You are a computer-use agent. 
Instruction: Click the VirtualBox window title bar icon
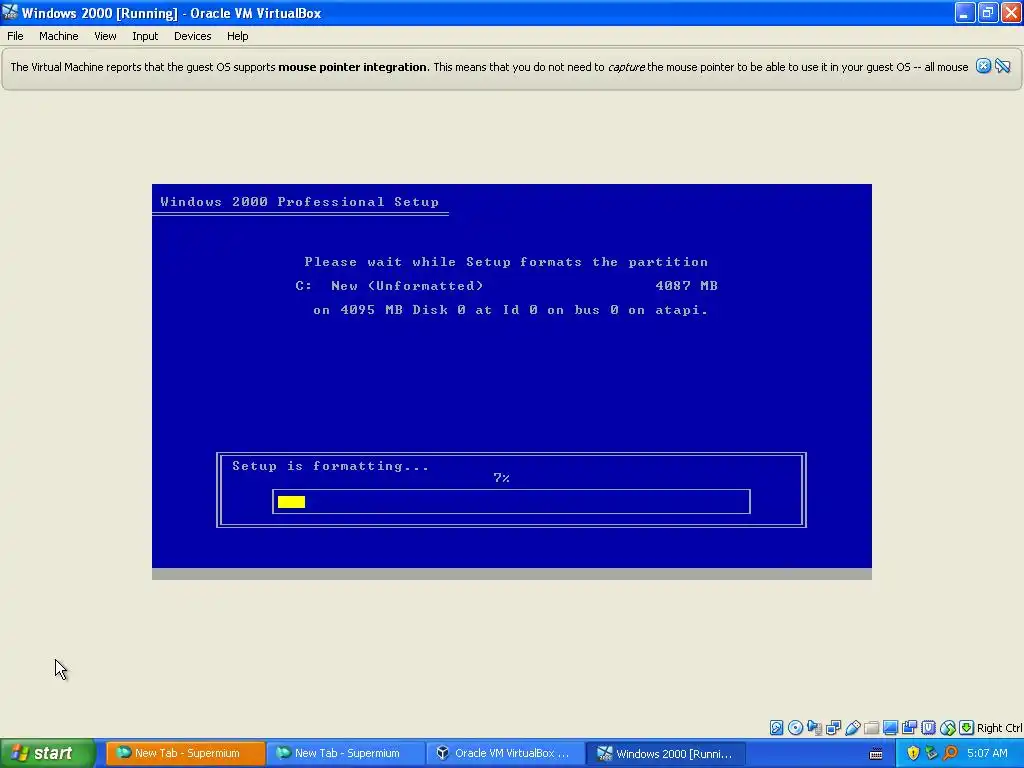pos(10,12)
